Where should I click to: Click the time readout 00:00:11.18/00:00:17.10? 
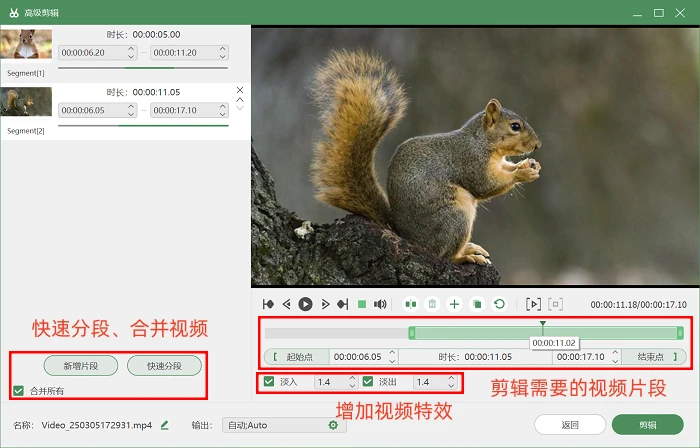pos(638,304)
